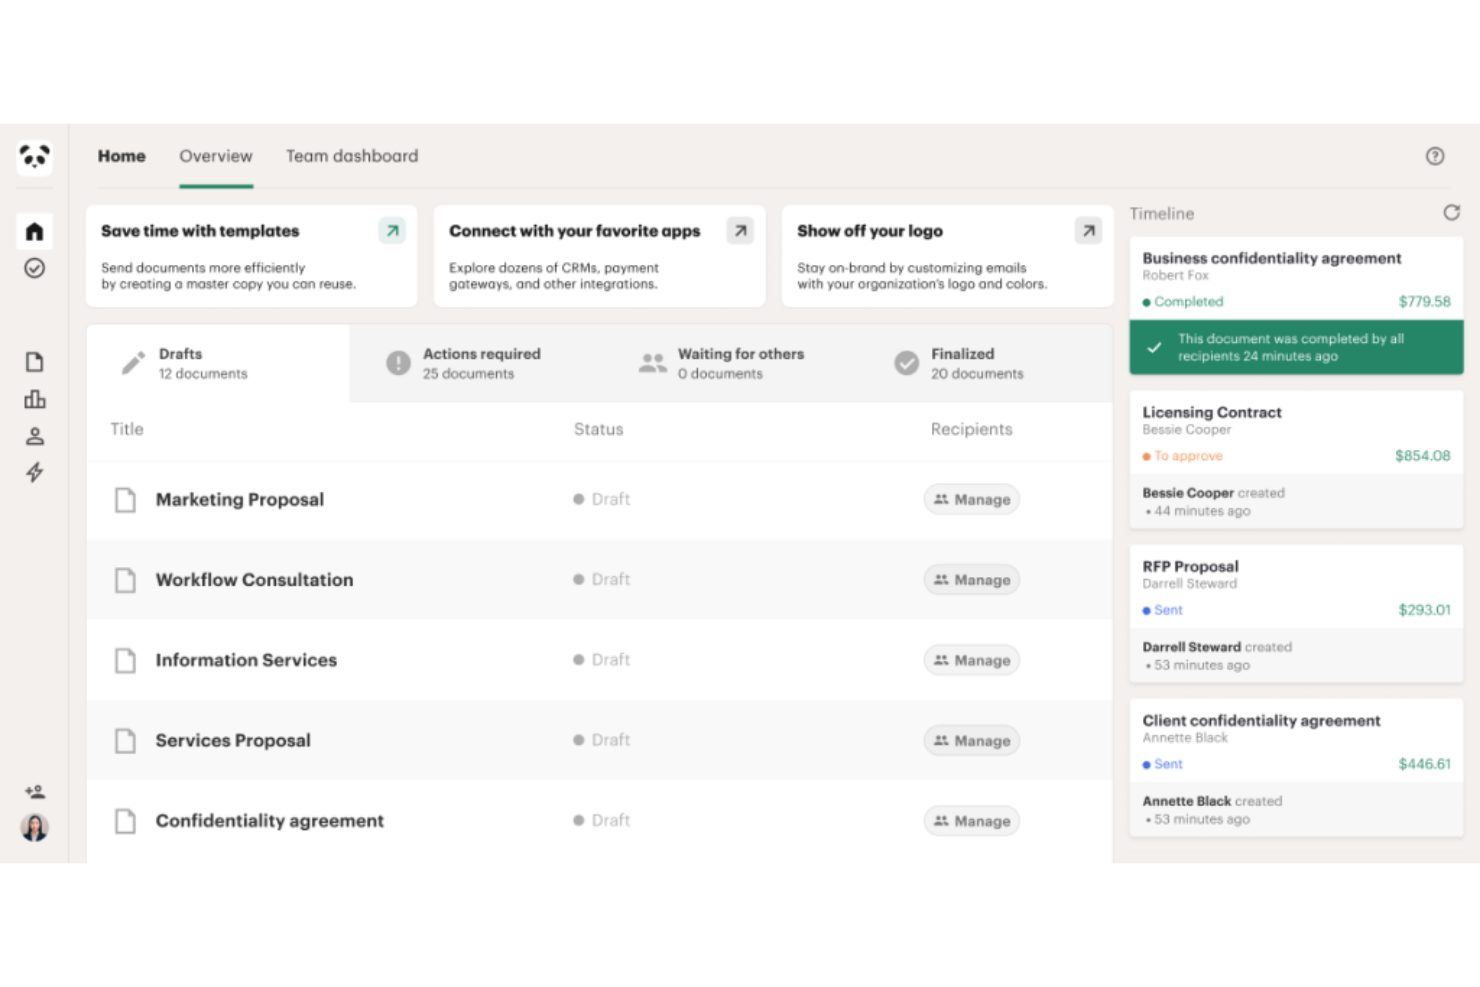Select the Automations lightning icon
1480x987 pixels.
click(x=34, y=472)
